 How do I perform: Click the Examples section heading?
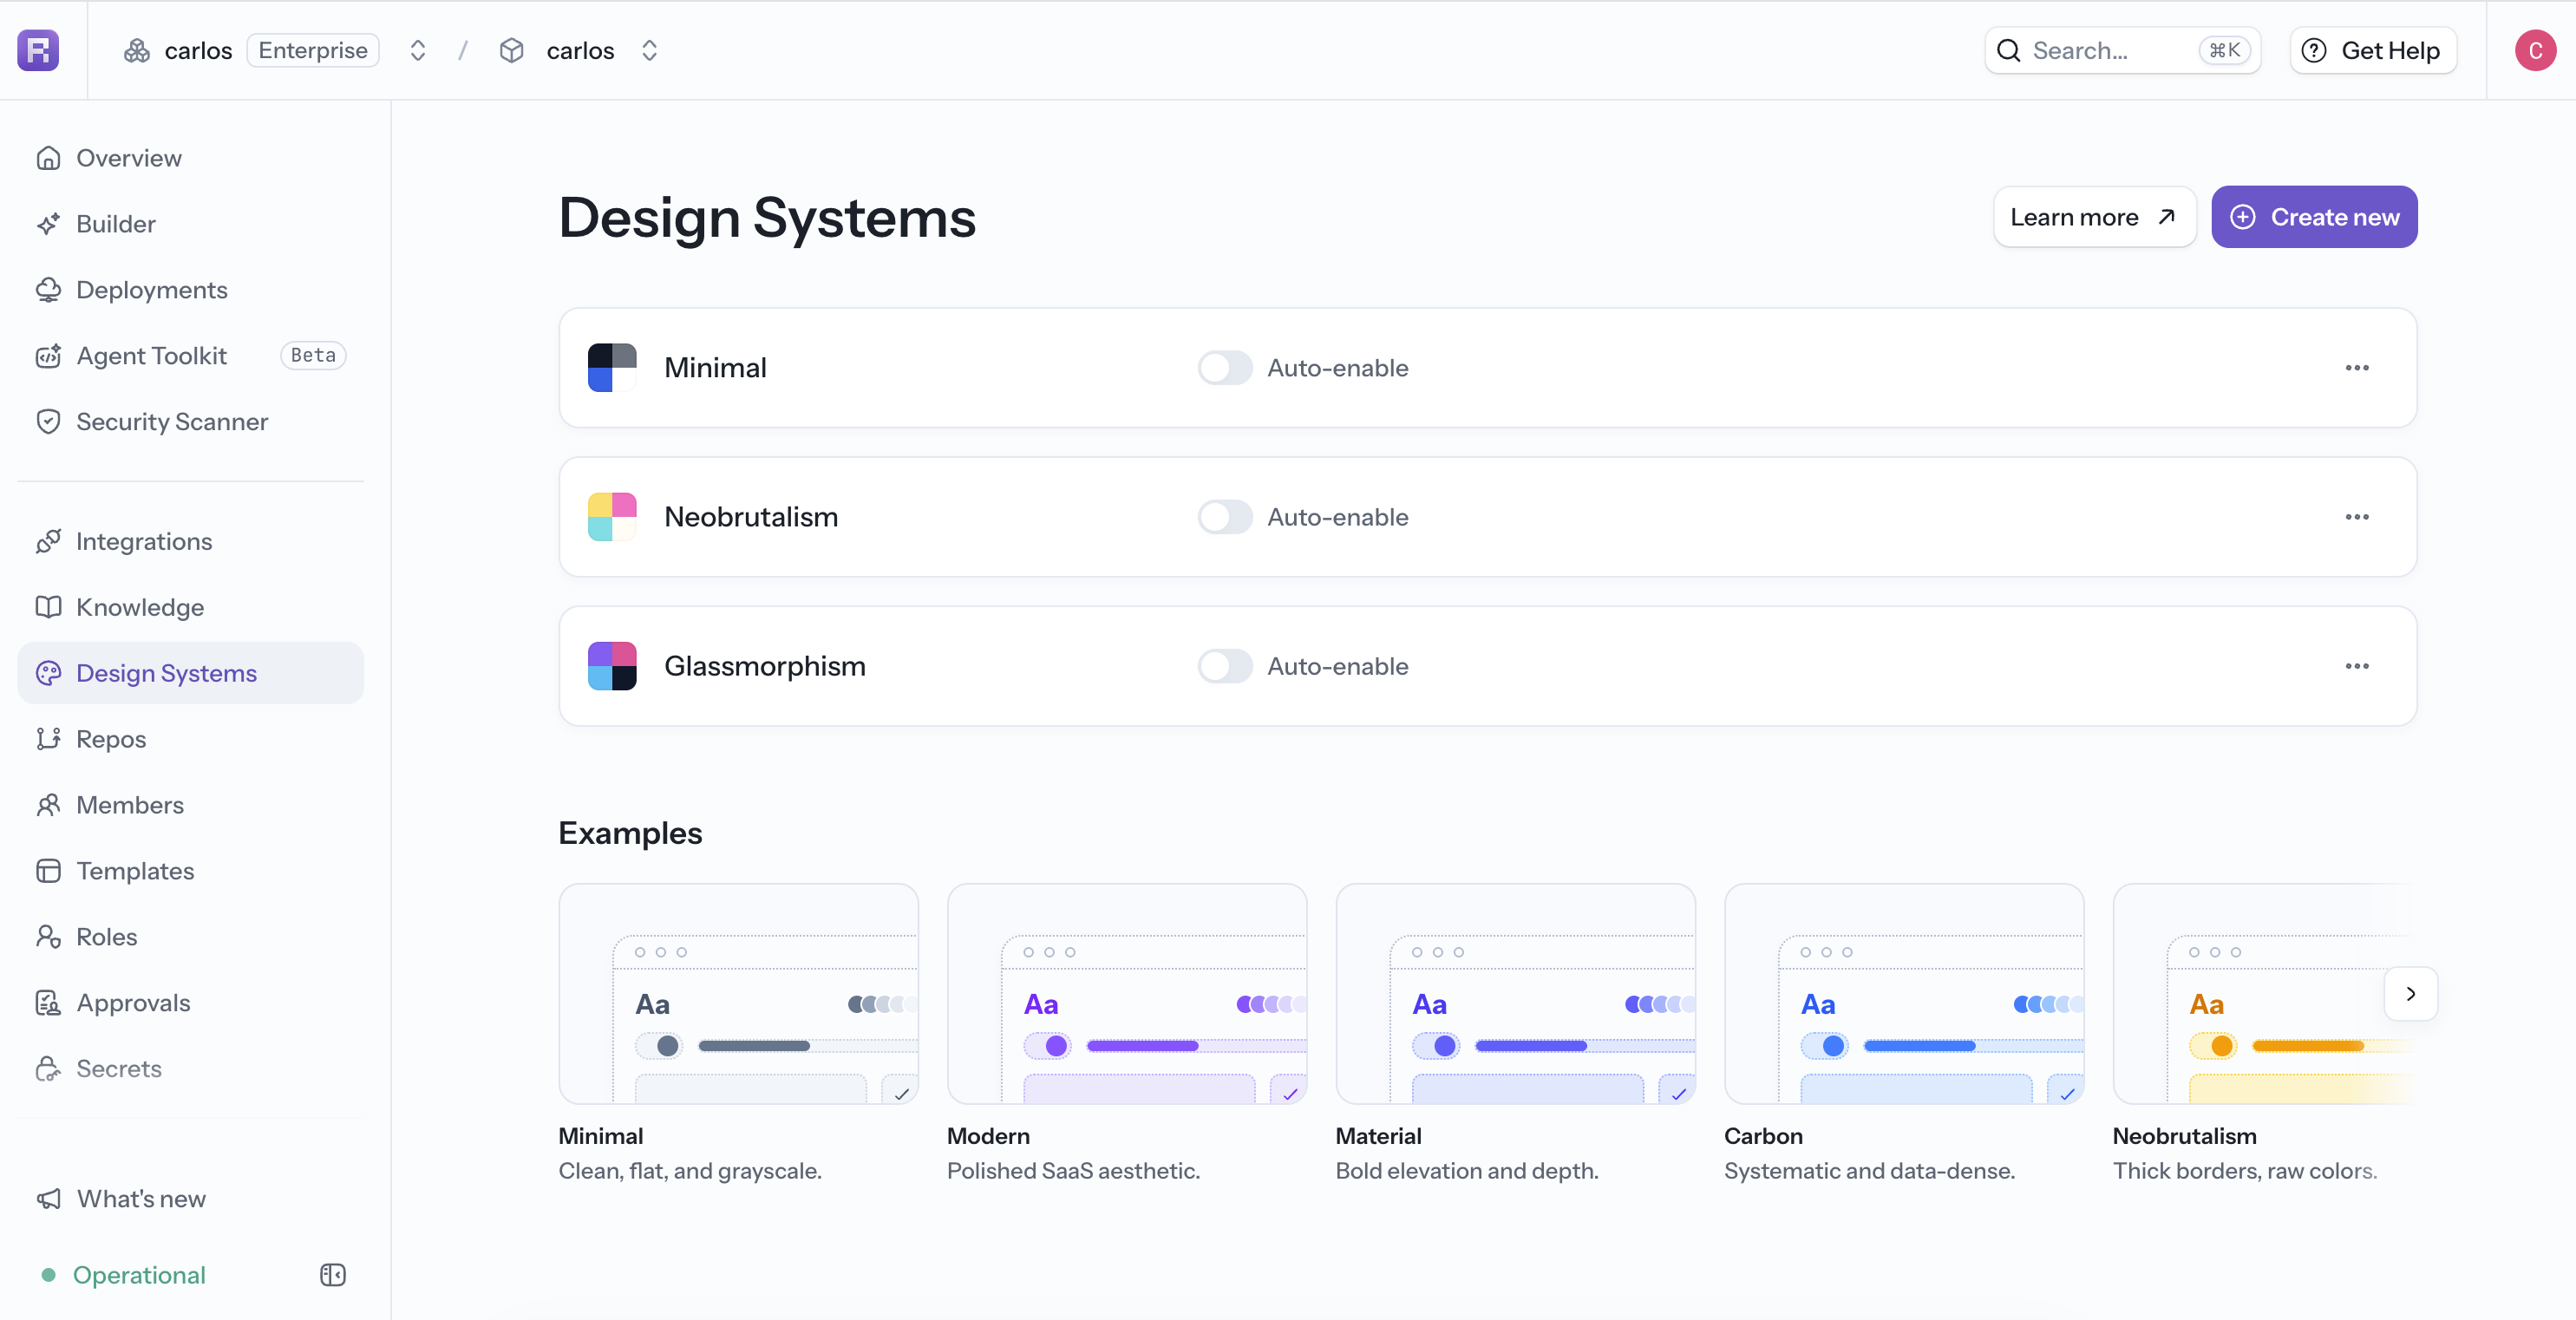point(630,833)
